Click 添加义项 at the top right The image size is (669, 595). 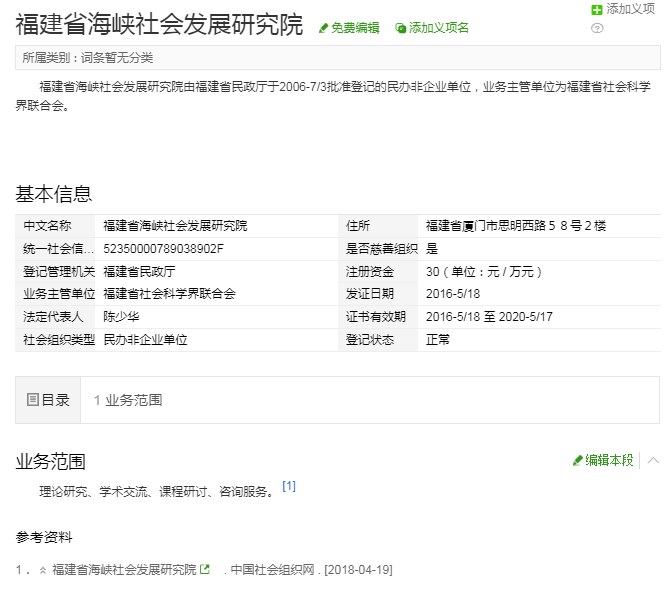[630, 9]
